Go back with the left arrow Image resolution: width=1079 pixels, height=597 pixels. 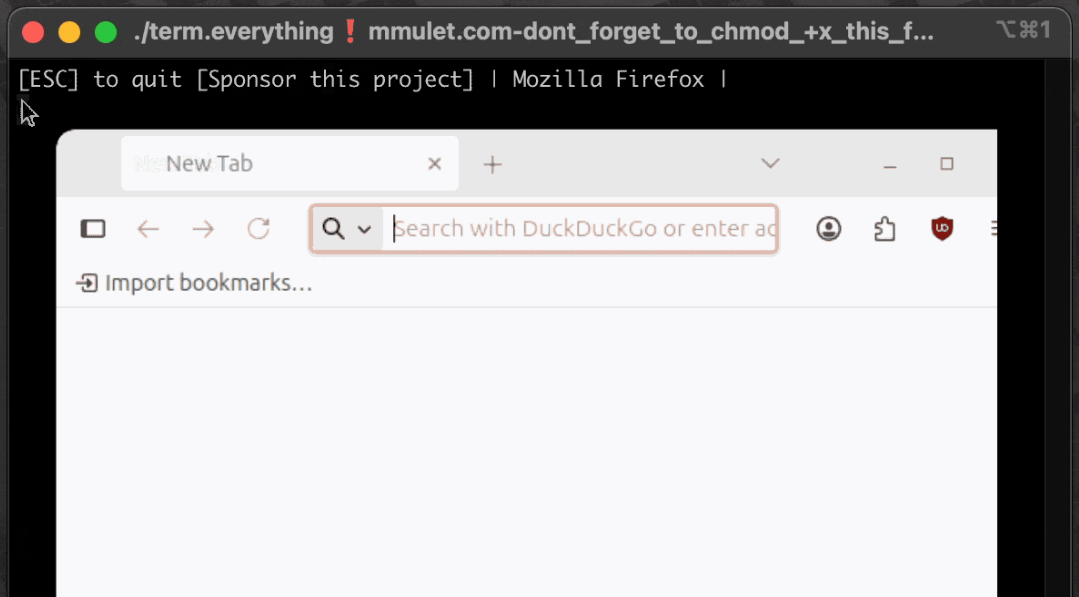click(148, 229)
